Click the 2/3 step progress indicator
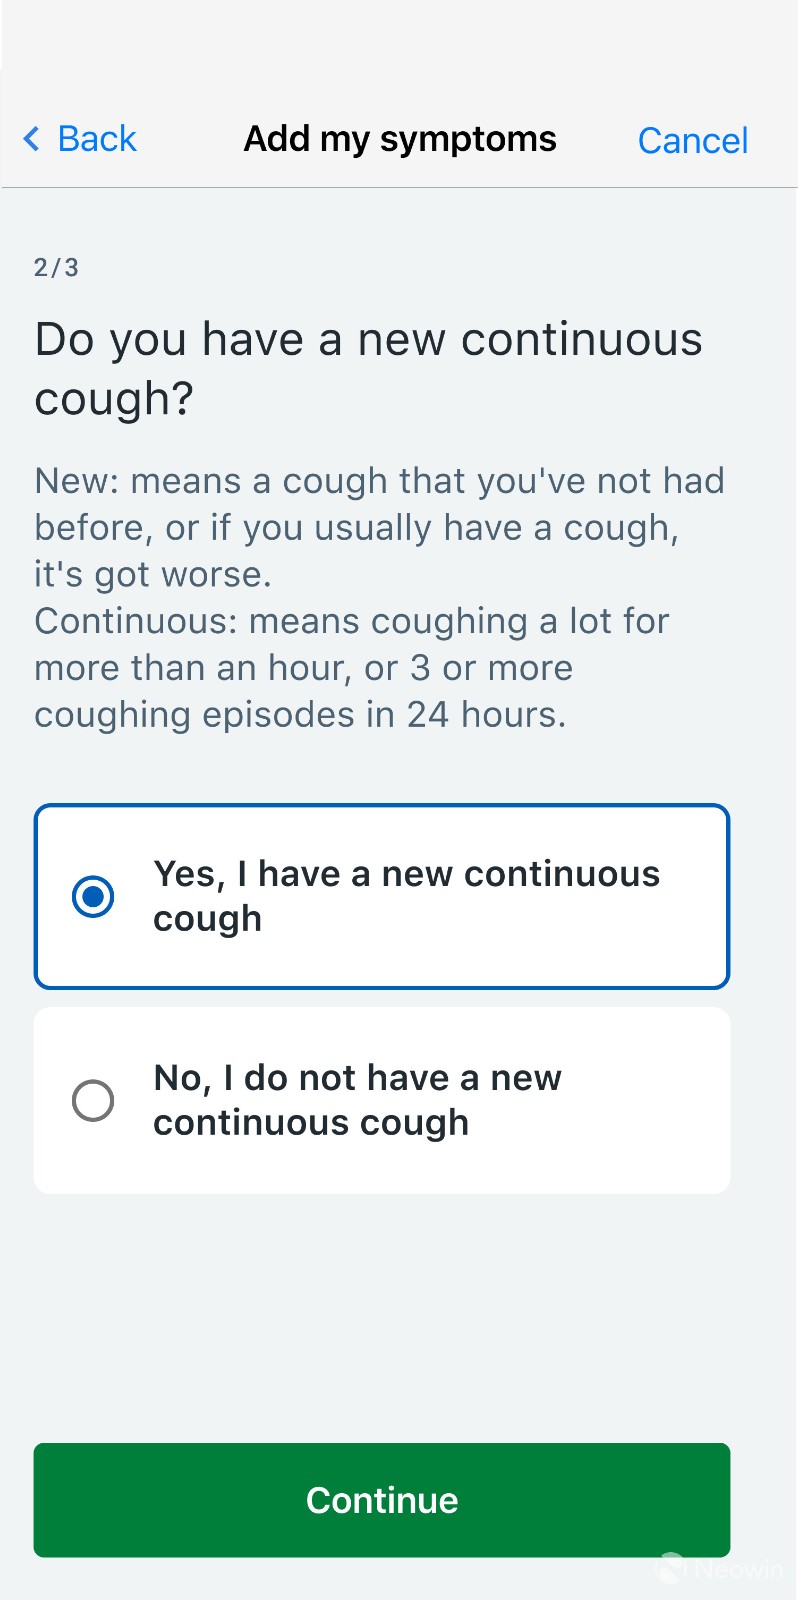 (x=56, y=267)
